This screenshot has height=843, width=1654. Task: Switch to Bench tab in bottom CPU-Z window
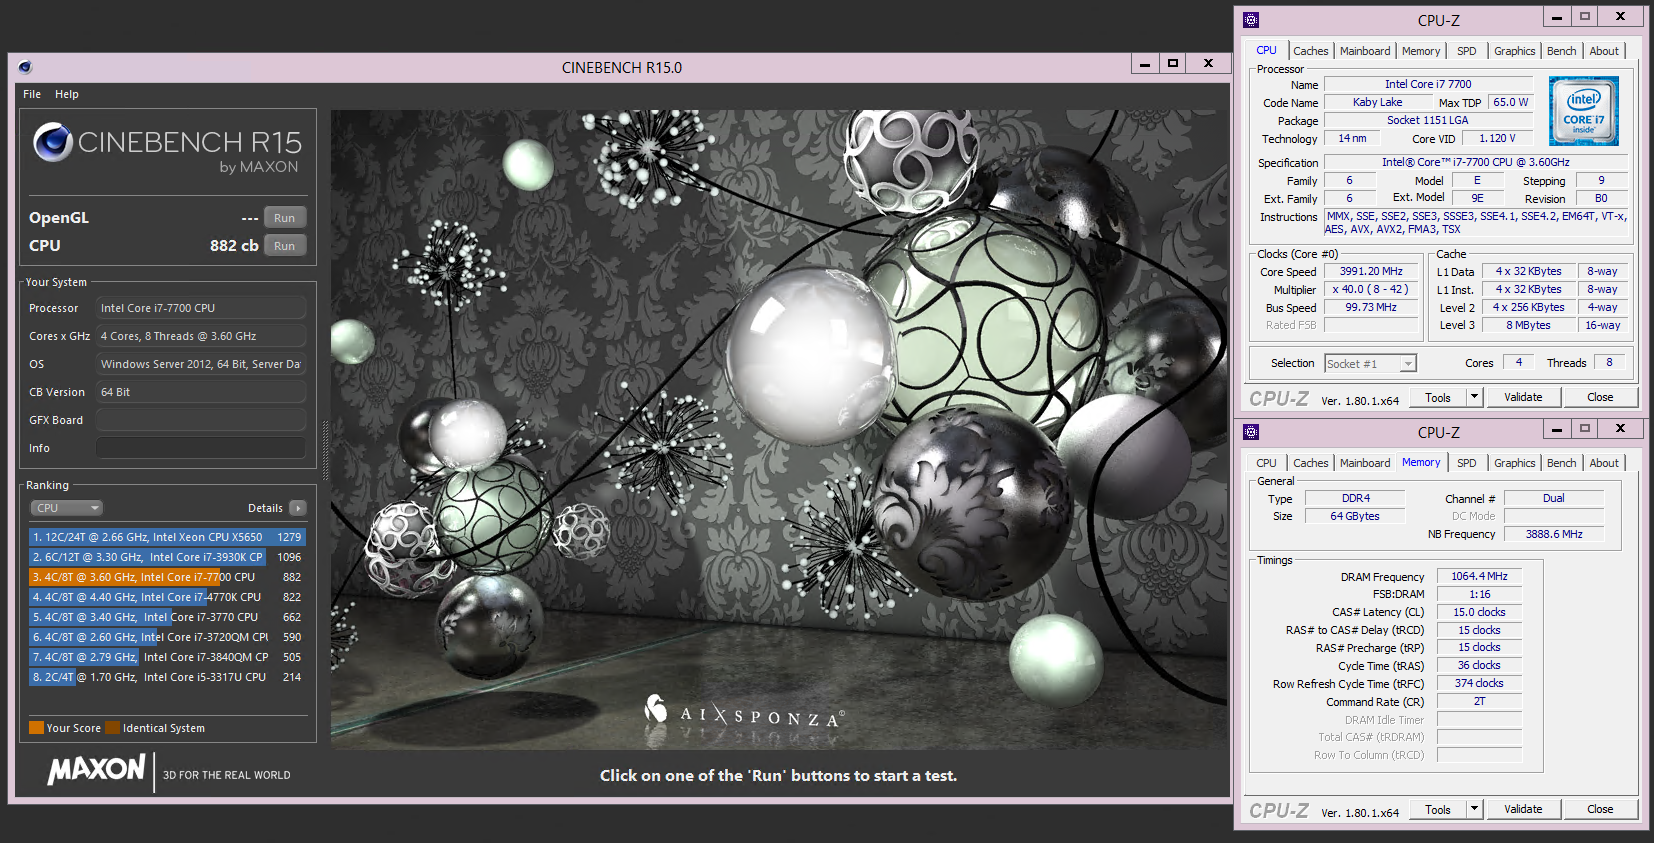coord(1561,463)
